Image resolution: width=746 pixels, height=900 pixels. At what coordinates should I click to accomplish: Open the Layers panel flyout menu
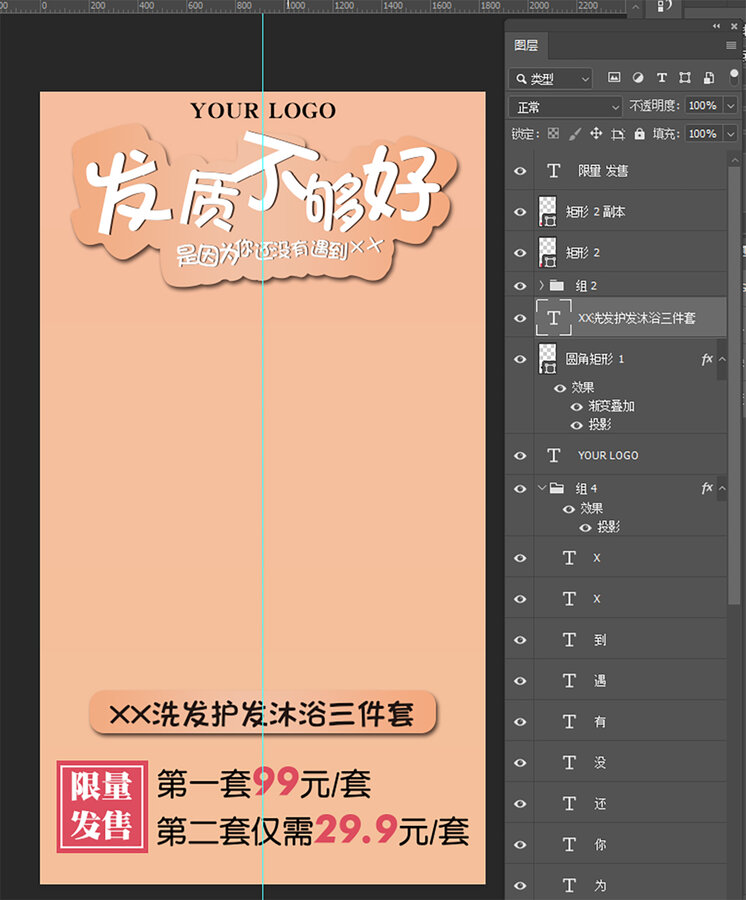click(731, 45)
